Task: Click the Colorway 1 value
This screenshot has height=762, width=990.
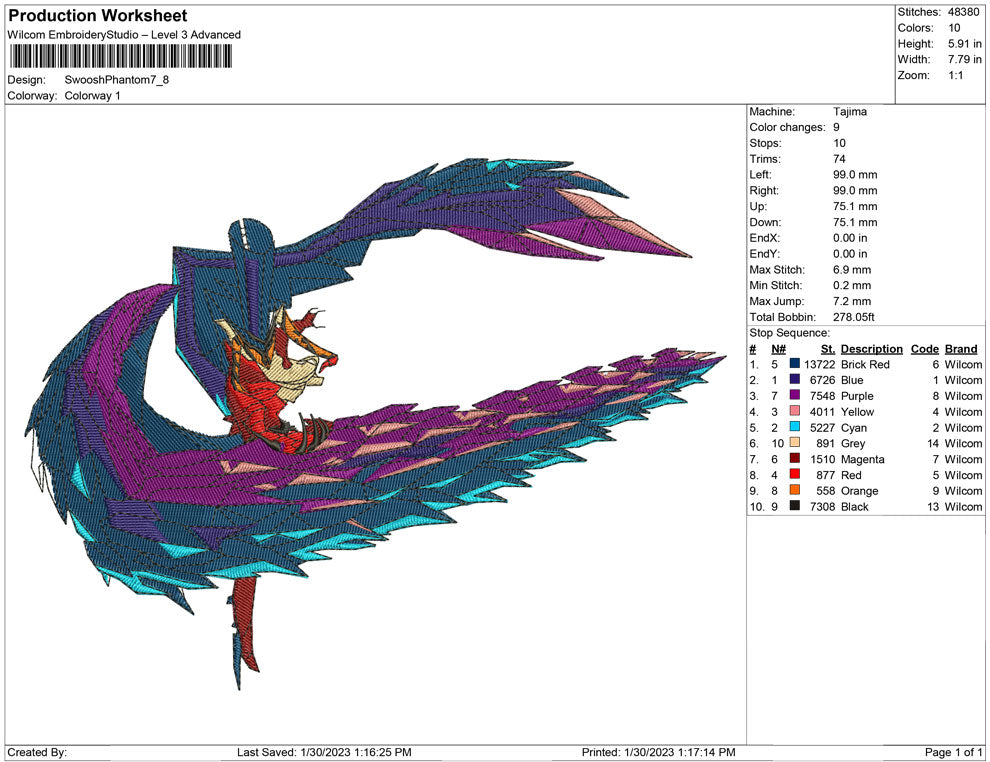Action: (x=92, y=95)
